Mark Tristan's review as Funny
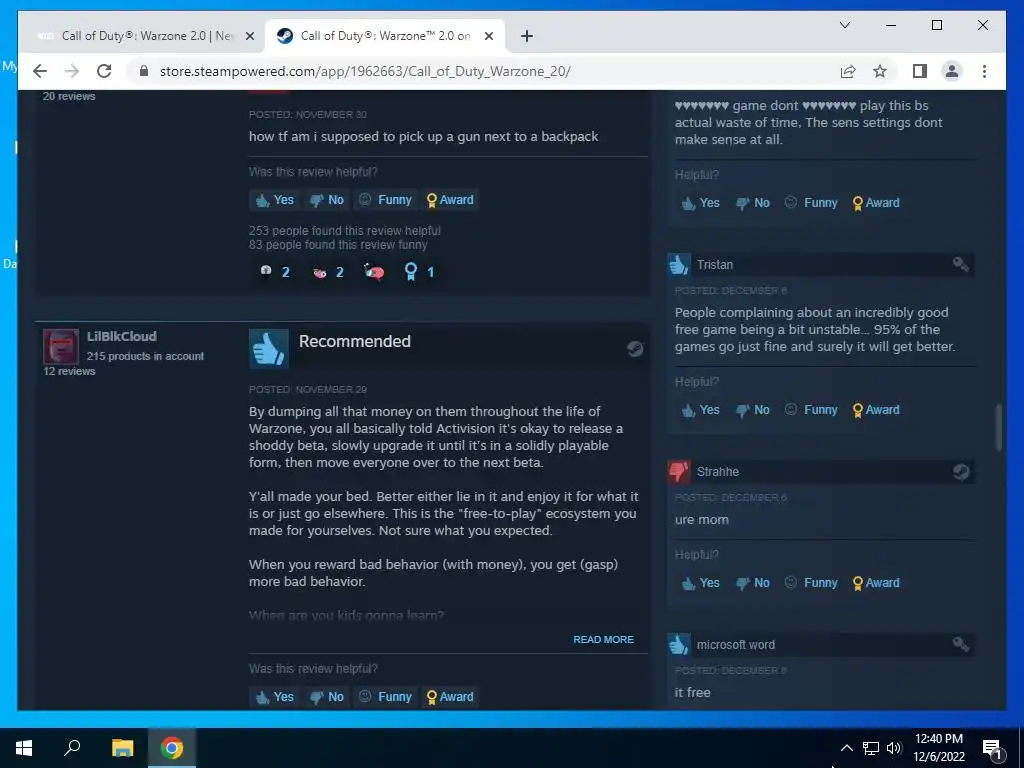Screen dimensions: 1024x768 pyautogui.click(x=810, y=410)
